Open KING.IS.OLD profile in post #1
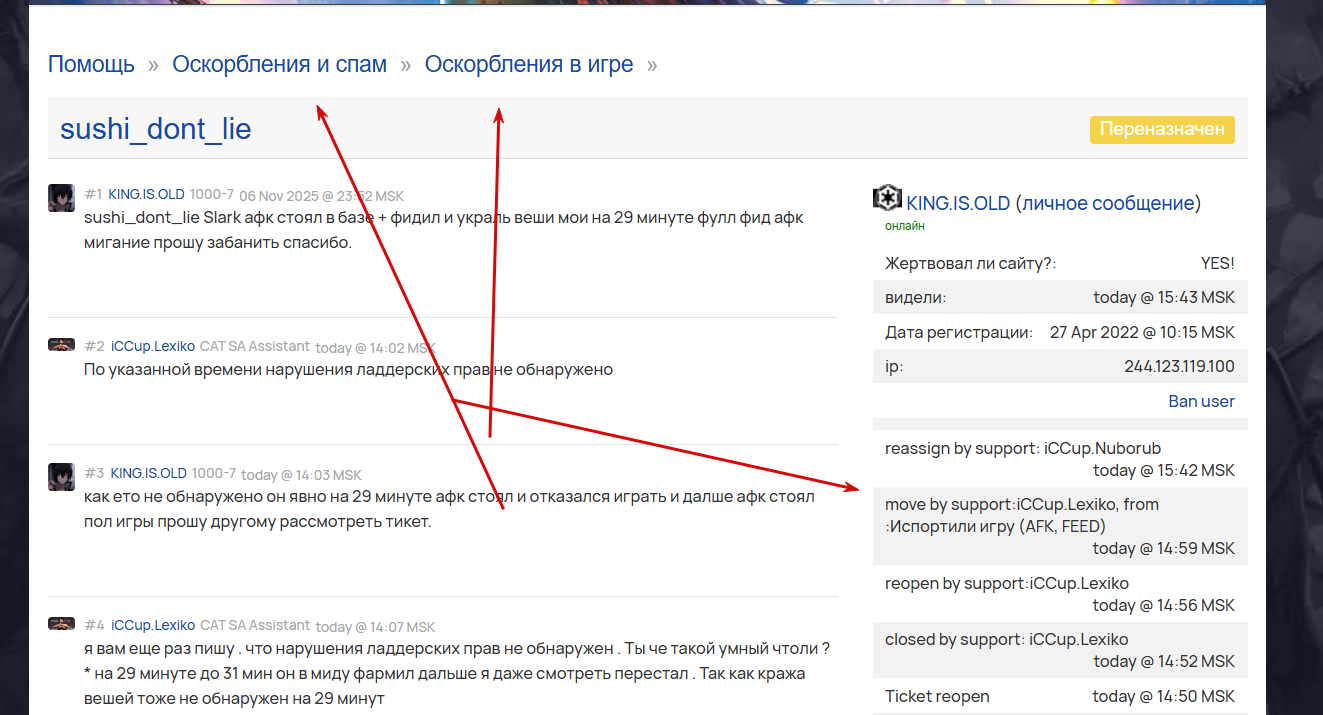1323x715 pixels. [x=146, y=194]
